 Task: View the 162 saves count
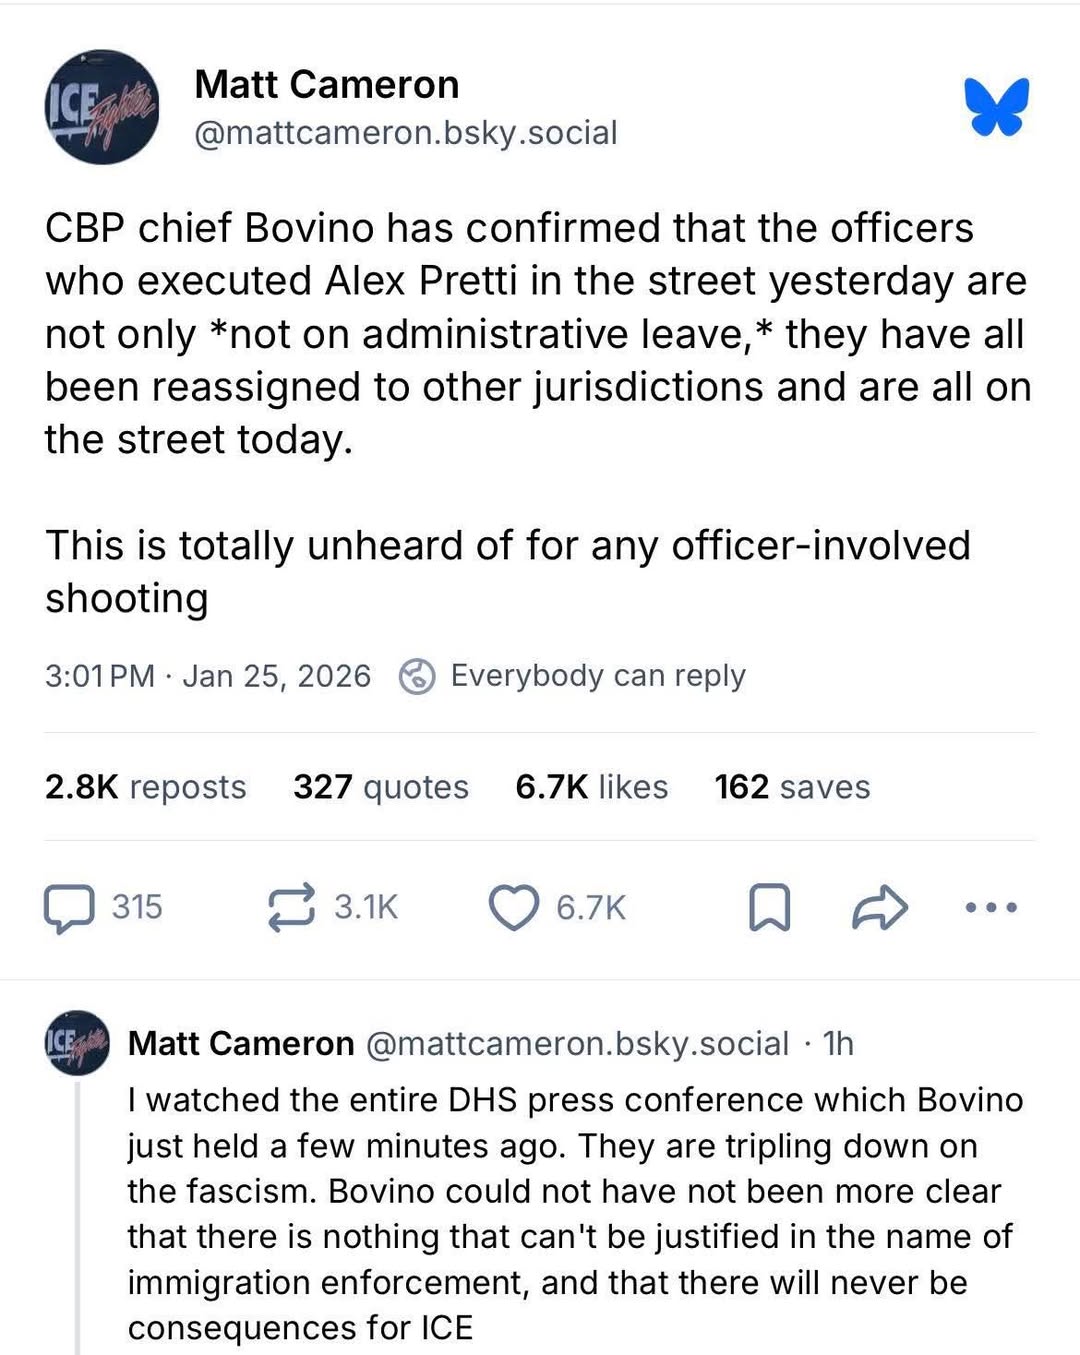pyautogui.click(x=792, y=787)
